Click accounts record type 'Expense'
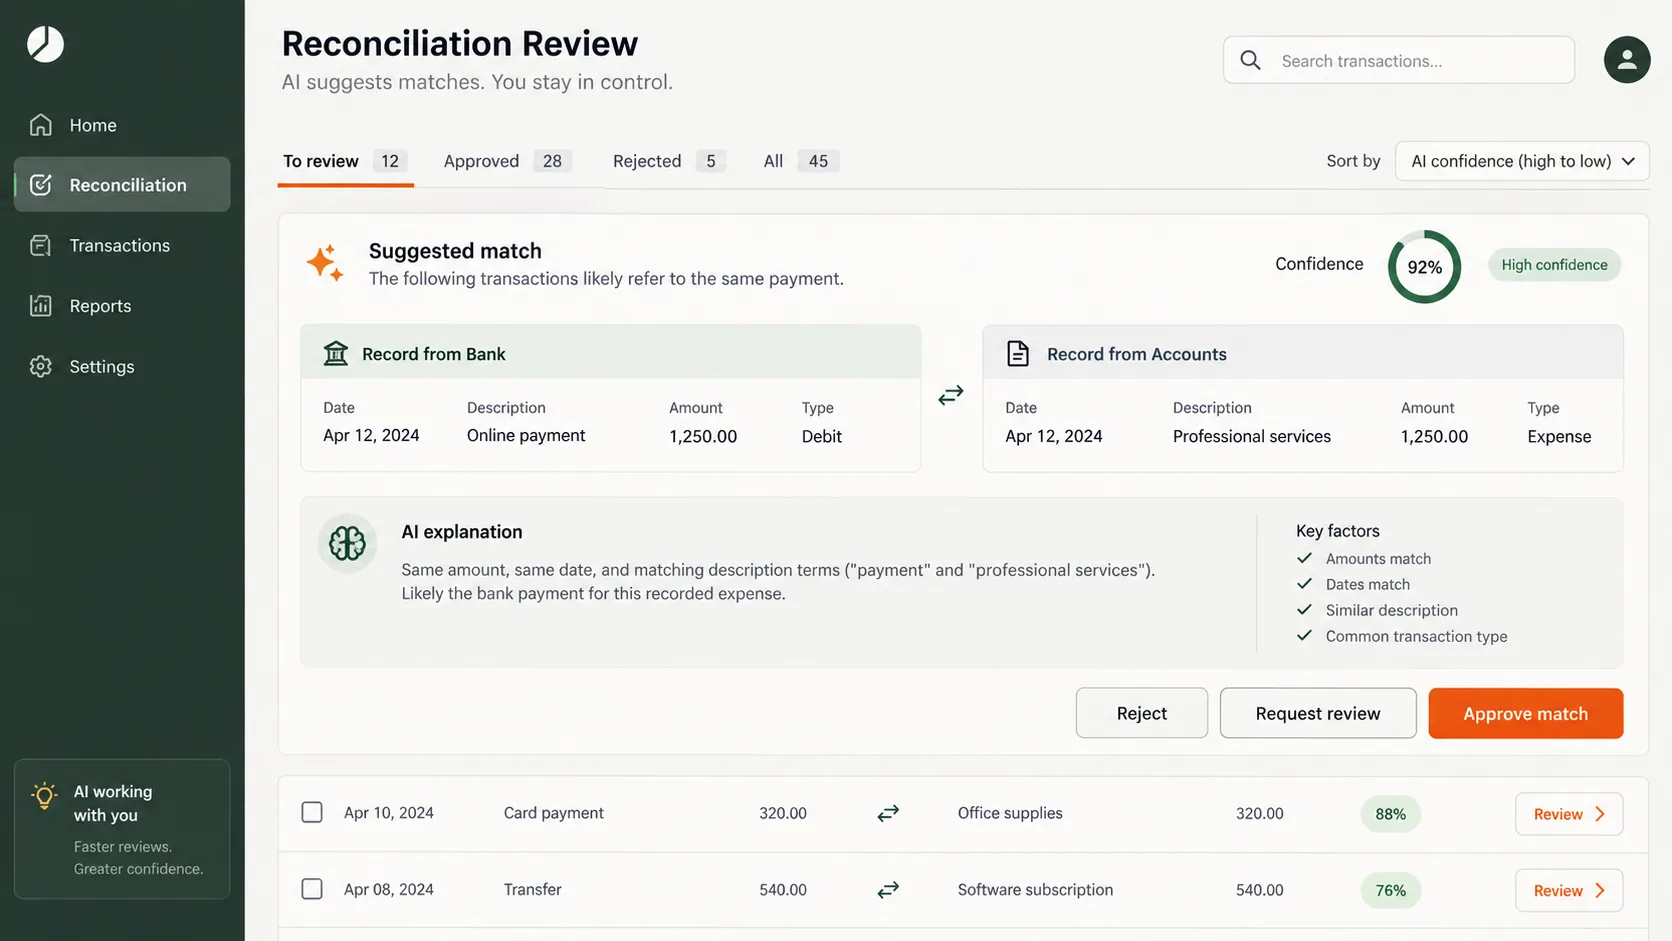Screen dimensions: 1672x941 (x=1559, y=436)
